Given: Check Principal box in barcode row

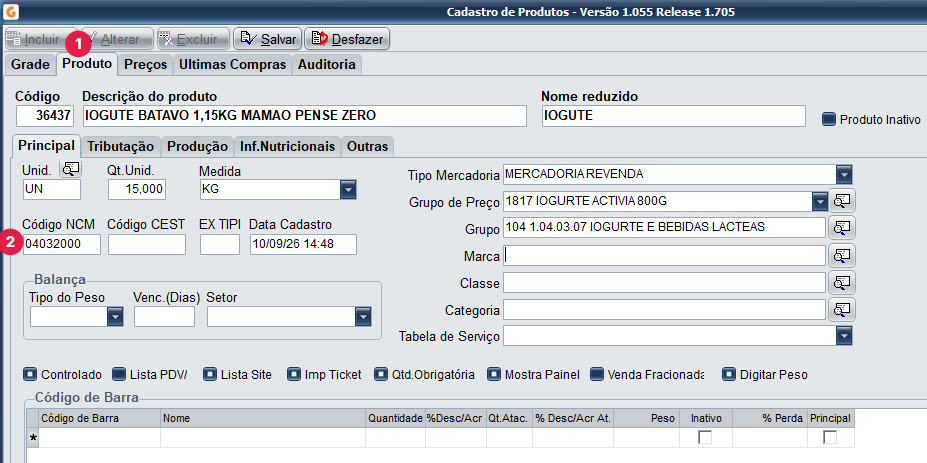Looking at the screenshot, I should pyautogui.click(x=830, y=438).
